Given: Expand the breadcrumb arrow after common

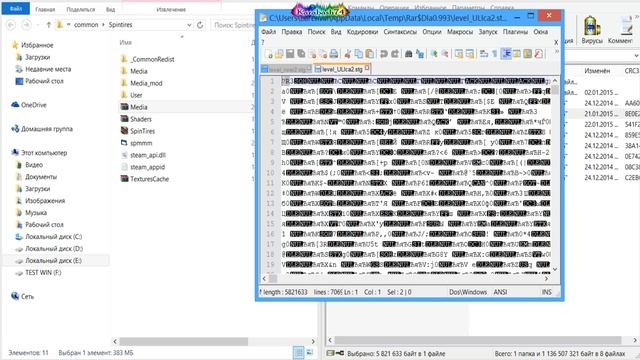Looking at the screenshot, I should [103, 25].
